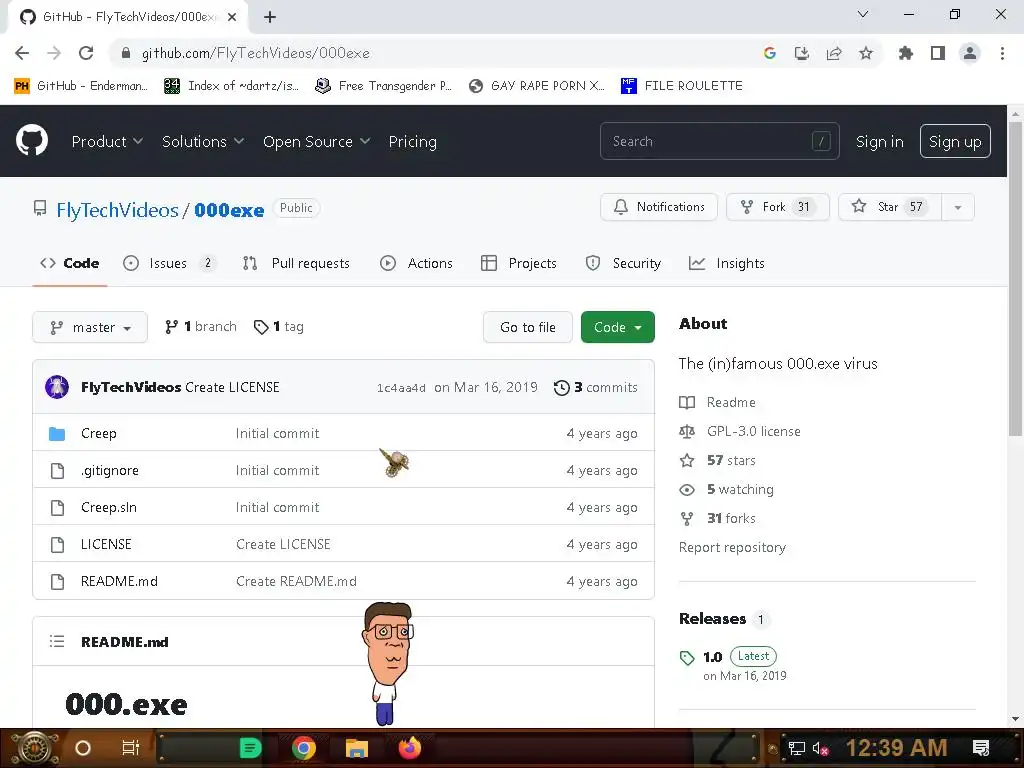The image size is (1024, 768).
Task: Click the tab search chevron in Chrome
Action: pyautogui.click(x=863, y=14)
